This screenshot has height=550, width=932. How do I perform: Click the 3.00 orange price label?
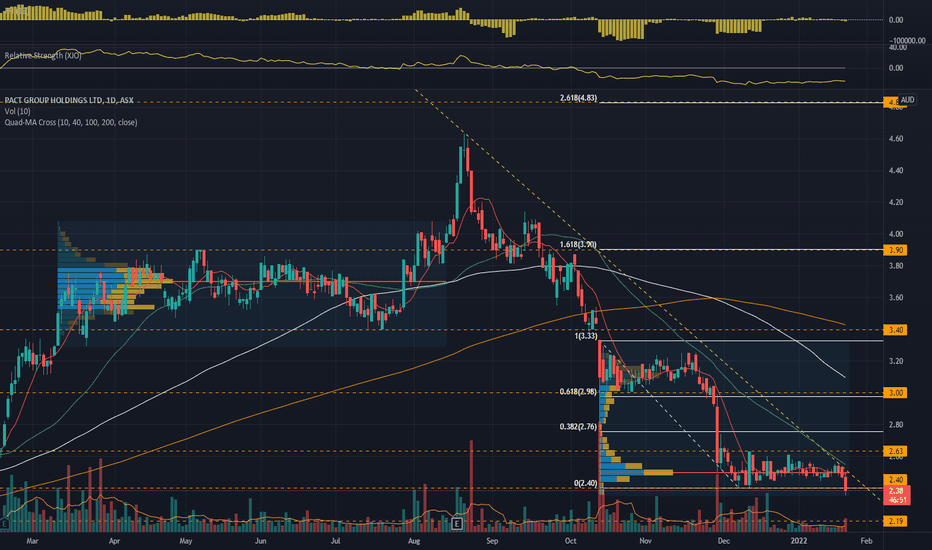895,393
